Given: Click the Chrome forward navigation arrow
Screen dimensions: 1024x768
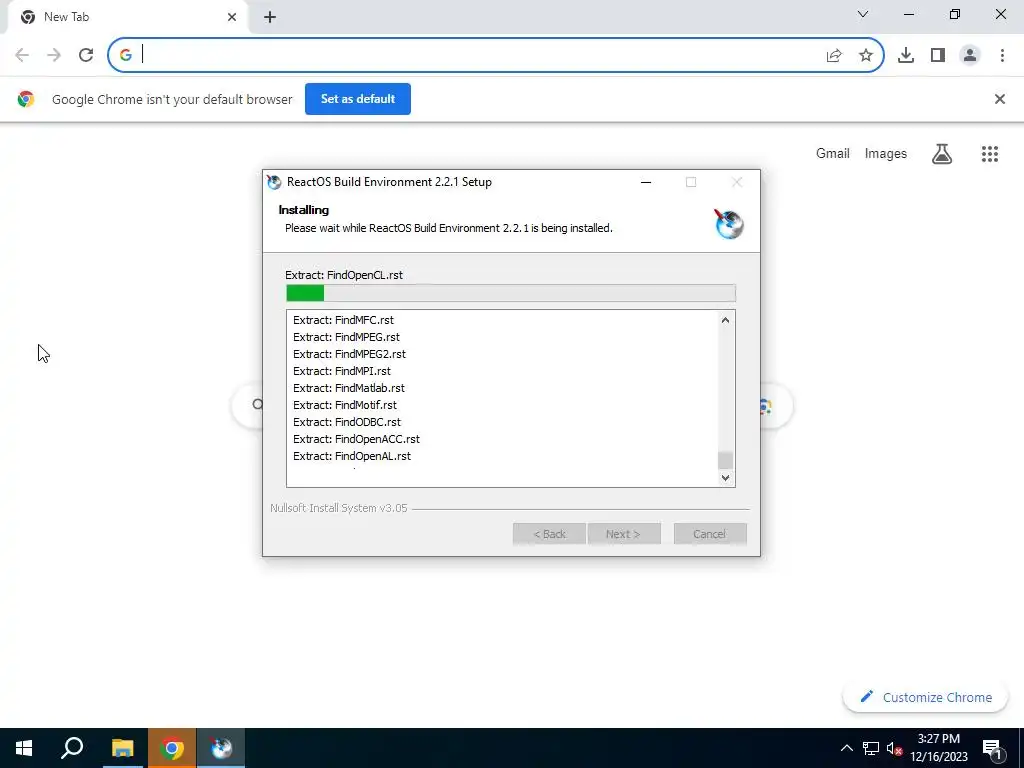Looking at the screenshot, I should (54, 55).
